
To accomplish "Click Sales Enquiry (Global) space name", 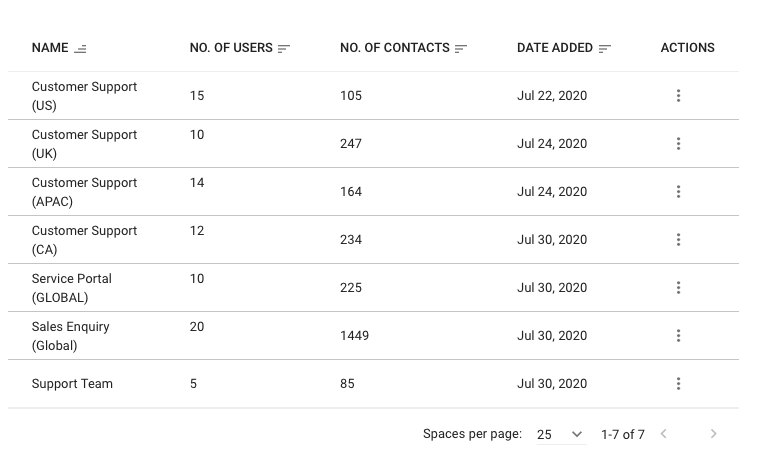I will coord(71,336).
